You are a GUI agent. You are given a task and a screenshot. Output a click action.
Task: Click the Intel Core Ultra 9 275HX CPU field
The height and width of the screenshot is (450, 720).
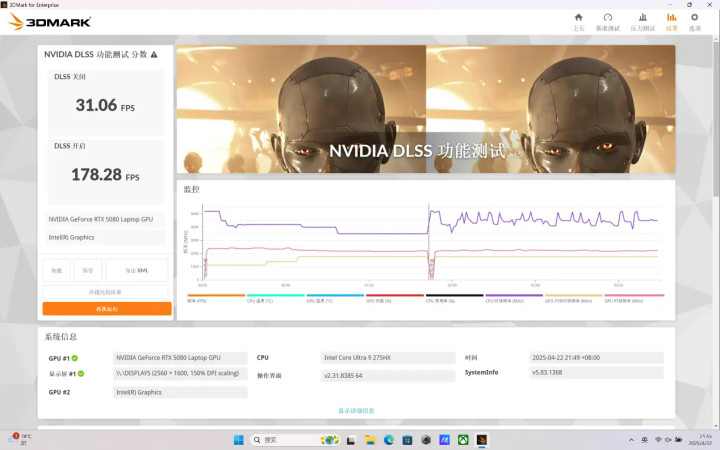[x=388, y=358]
